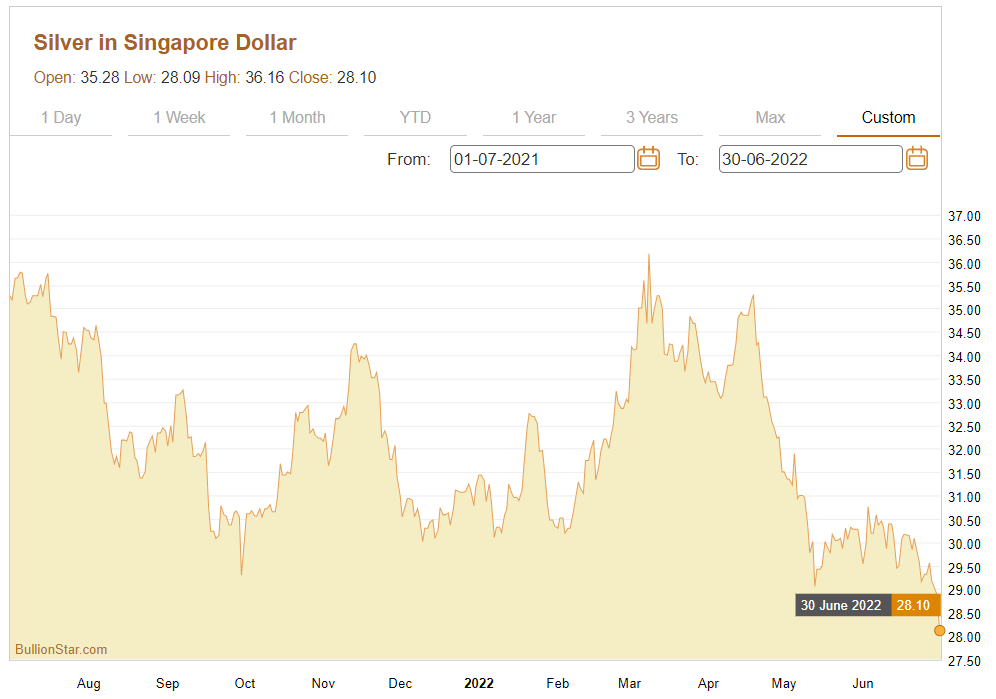
Task: Click the Dec x-axis label
Action: (x=400, y=684)
